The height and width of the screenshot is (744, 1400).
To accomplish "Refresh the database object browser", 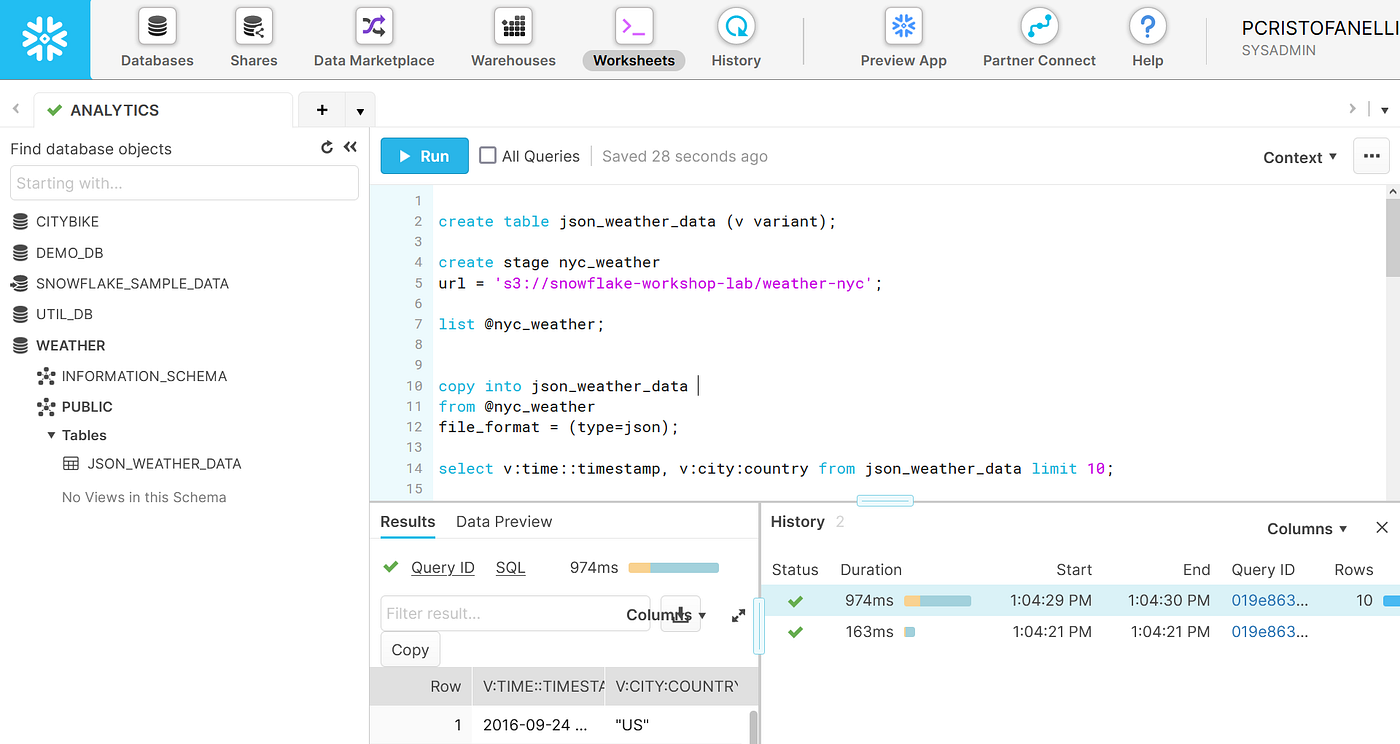I will 326,147.
